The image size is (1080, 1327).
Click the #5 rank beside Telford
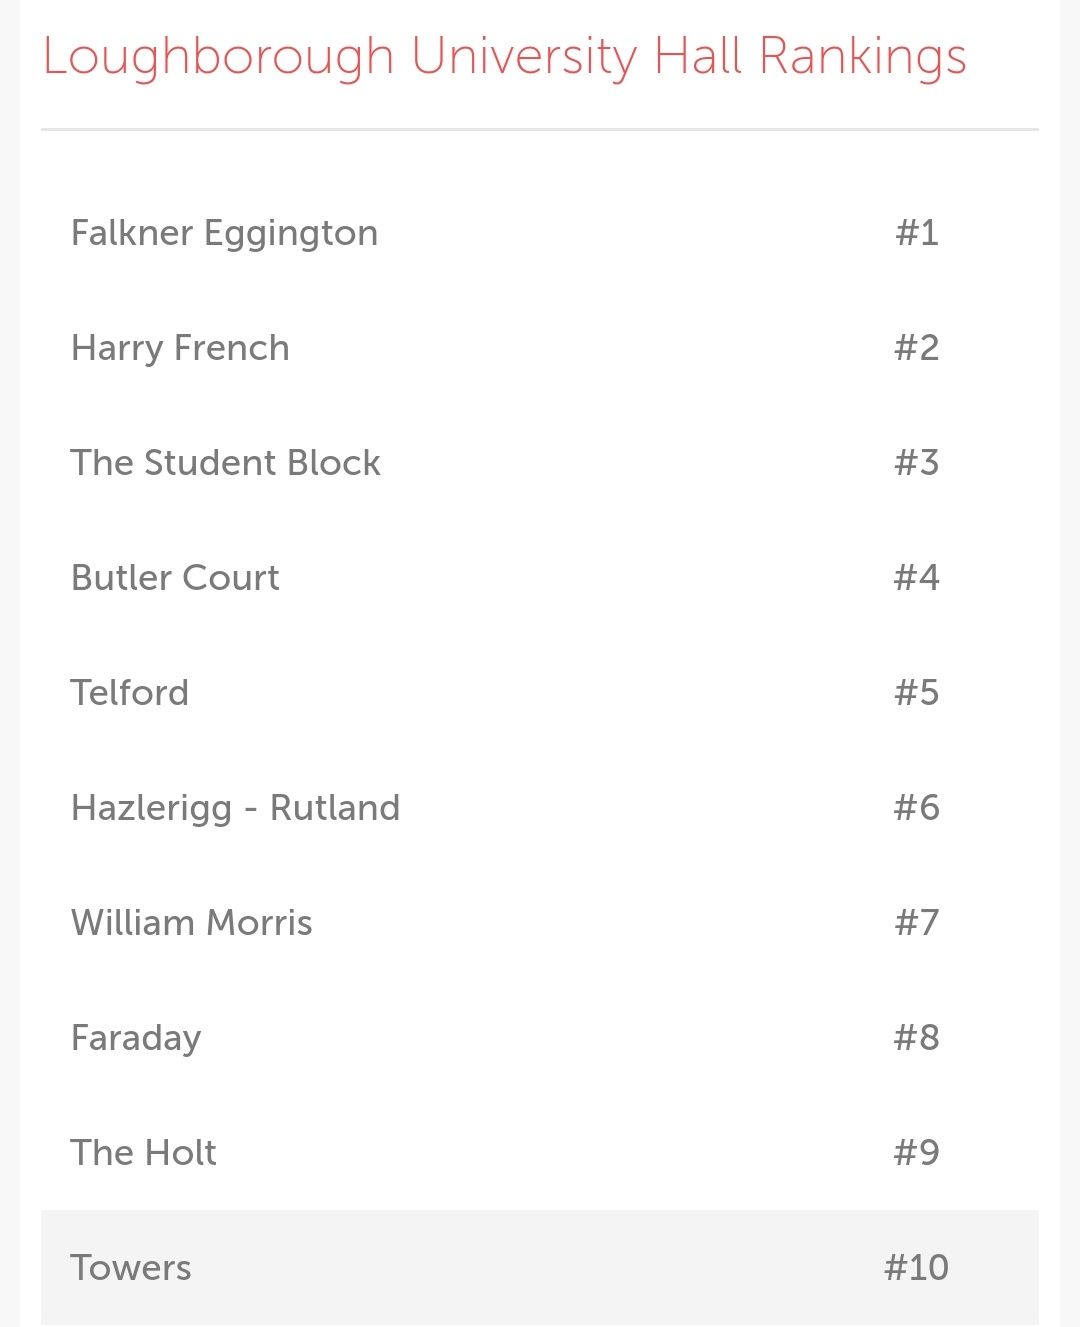point(917,693)
